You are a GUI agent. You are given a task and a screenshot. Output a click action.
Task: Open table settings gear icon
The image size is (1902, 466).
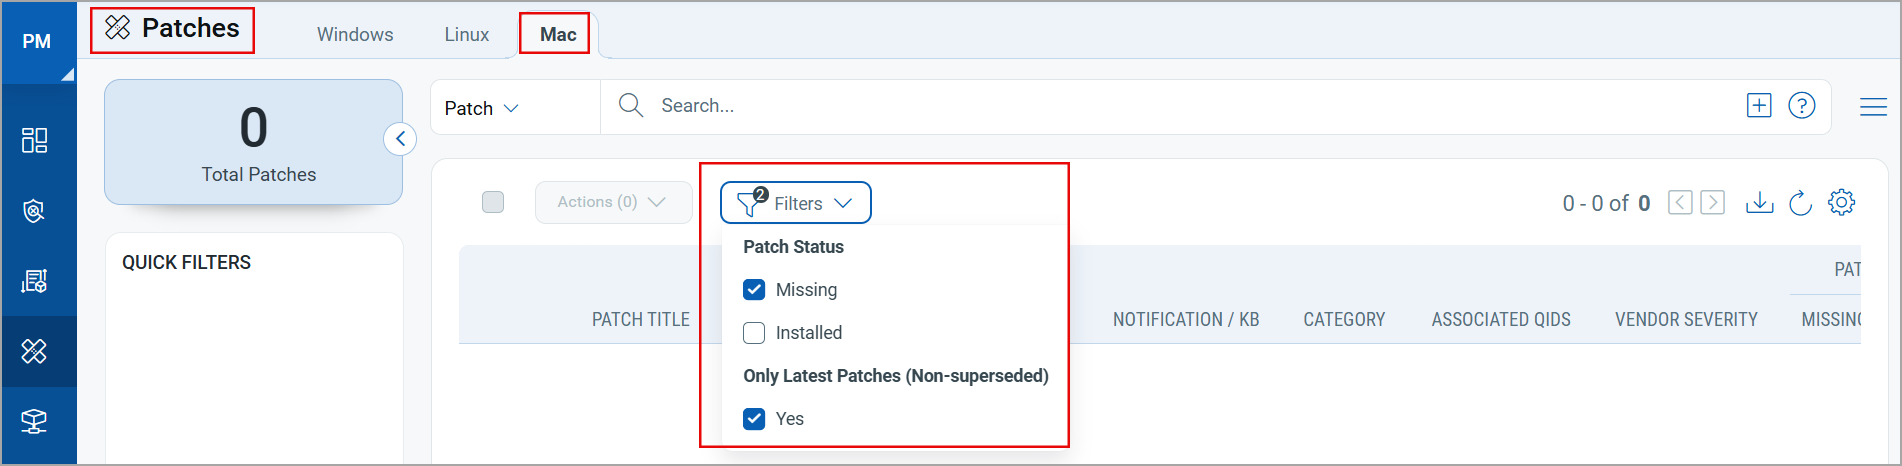tap(1841, 203)
